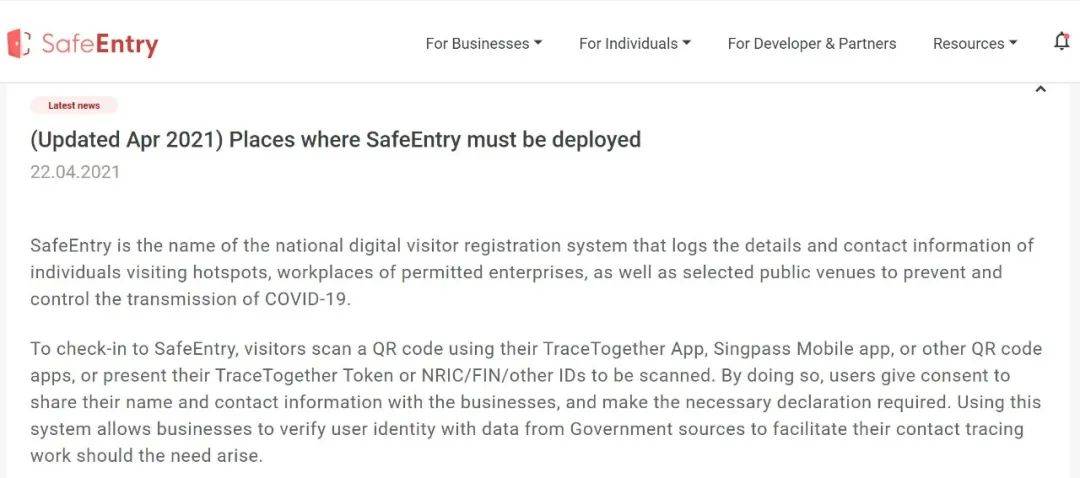Click the article date 22.04.2021
Image resolution: width=1080 pixels, height=478 pixels.
pyautogui.click(x=75, y=172)
